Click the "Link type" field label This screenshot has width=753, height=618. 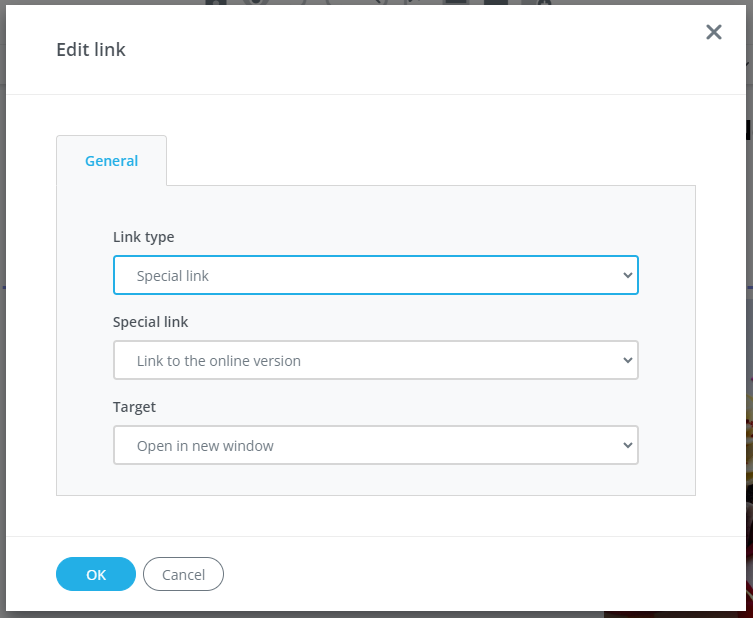[x=144, y=237]
